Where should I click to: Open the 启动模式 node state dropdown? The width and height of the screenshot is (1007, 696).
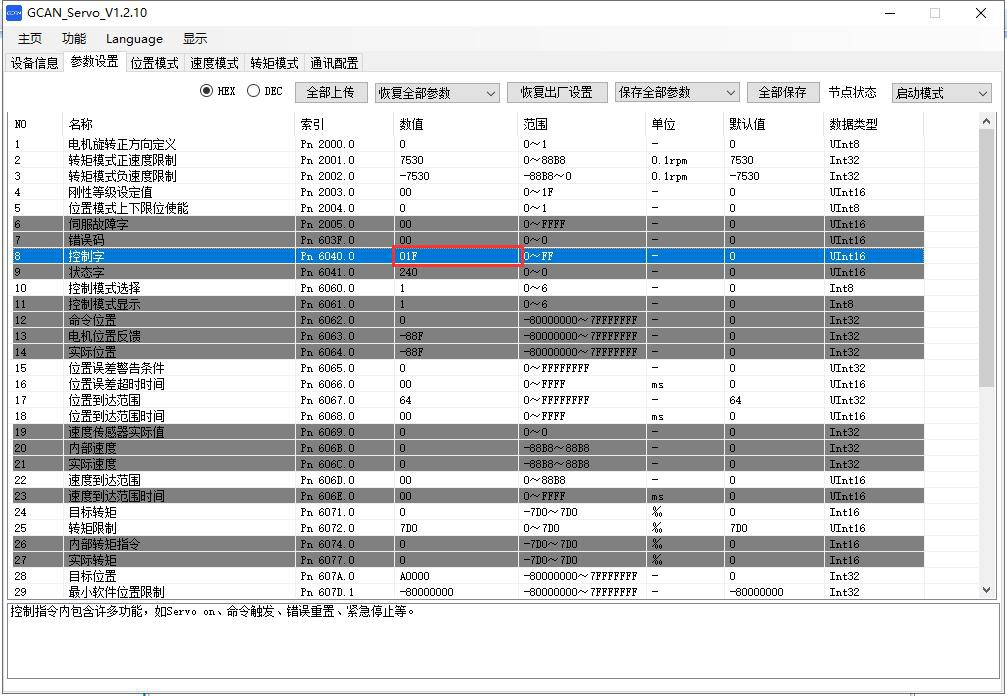[x=940, y=93]
